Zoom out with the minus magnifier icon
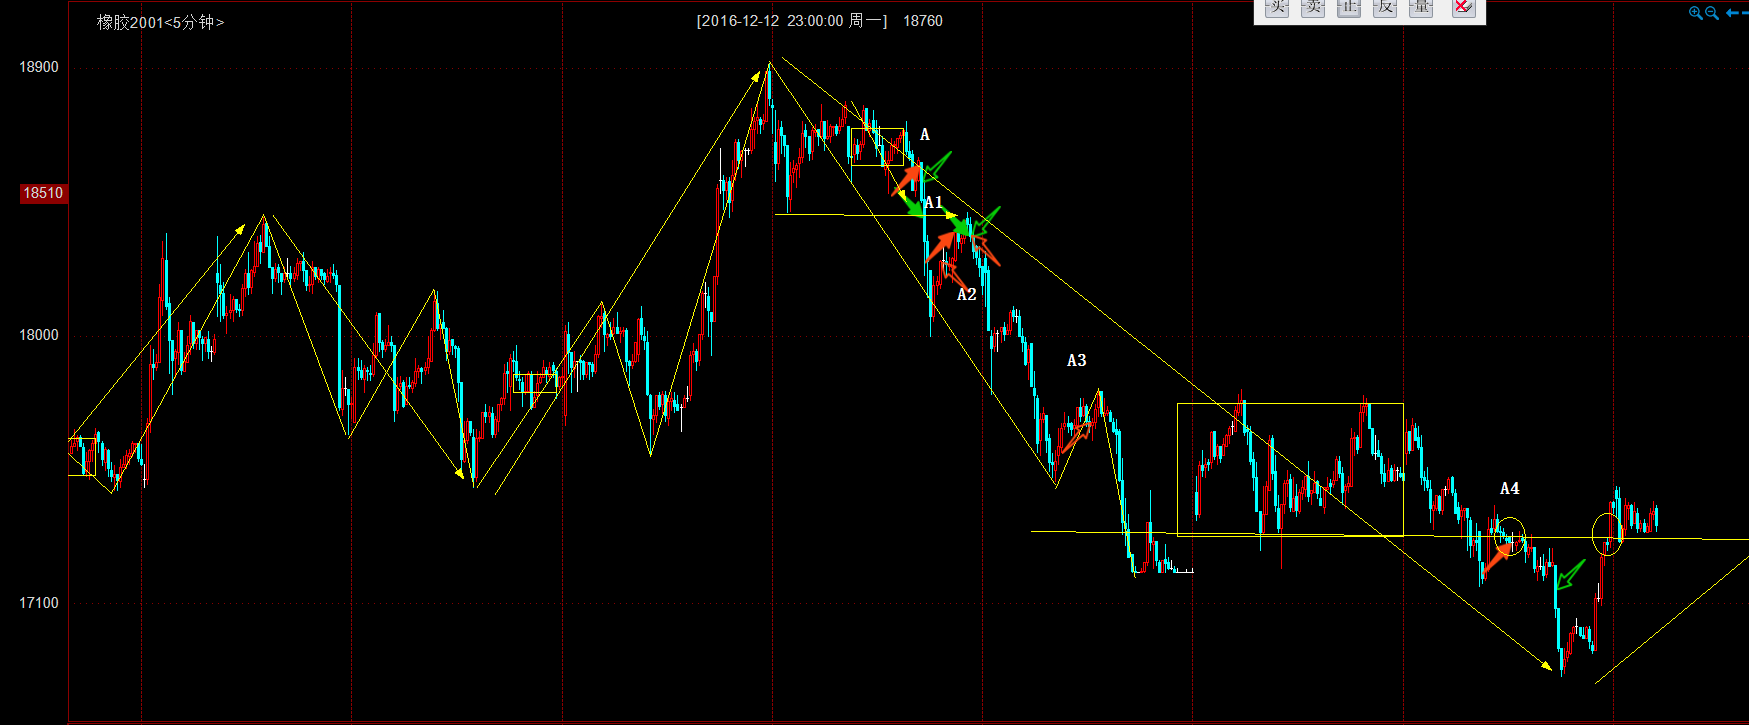This screenshot has height=725, width=1749. point(1712,13)
